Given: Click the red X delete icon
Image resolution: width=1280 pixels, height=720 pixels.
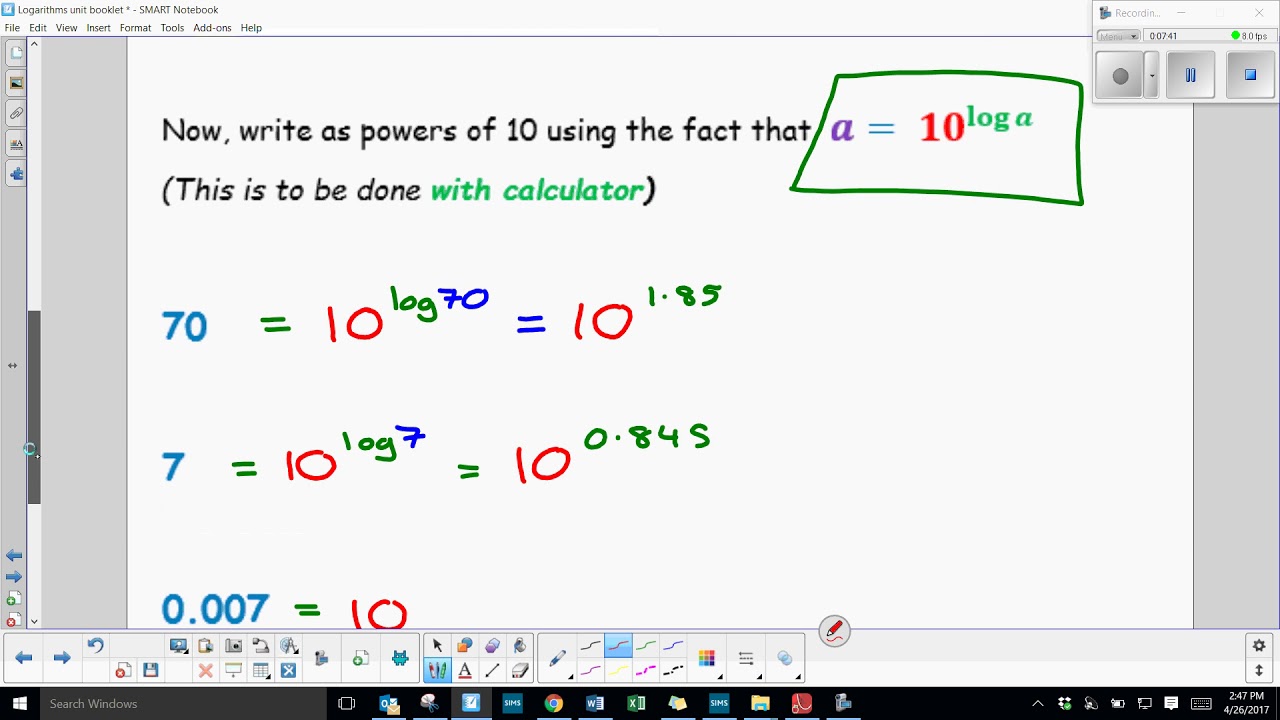Looking at the screenshot, I should pos(206,670).
